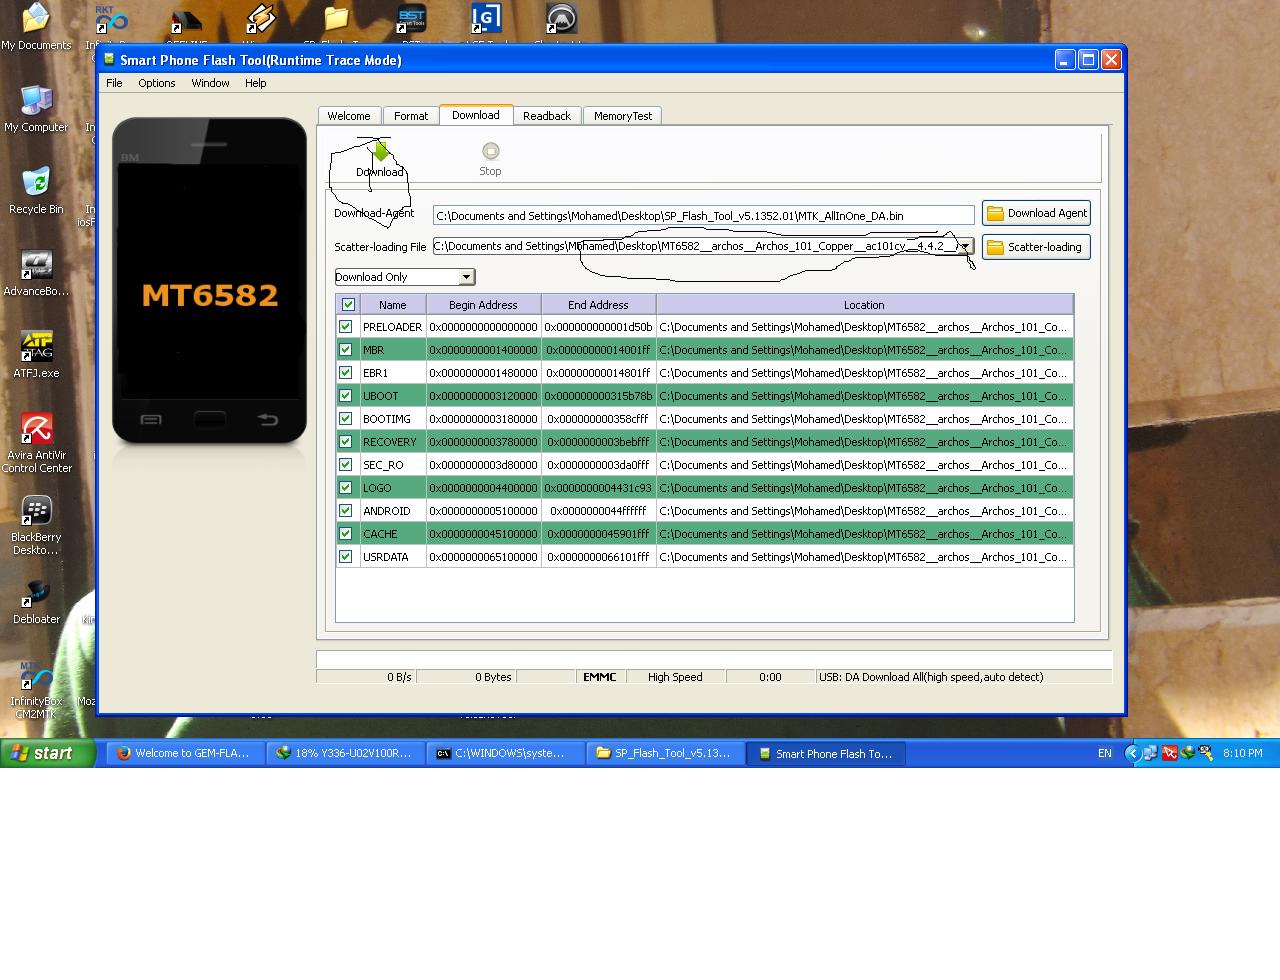Open BlackBerry Desktop shortcut icon

click(x=36, y=511)
